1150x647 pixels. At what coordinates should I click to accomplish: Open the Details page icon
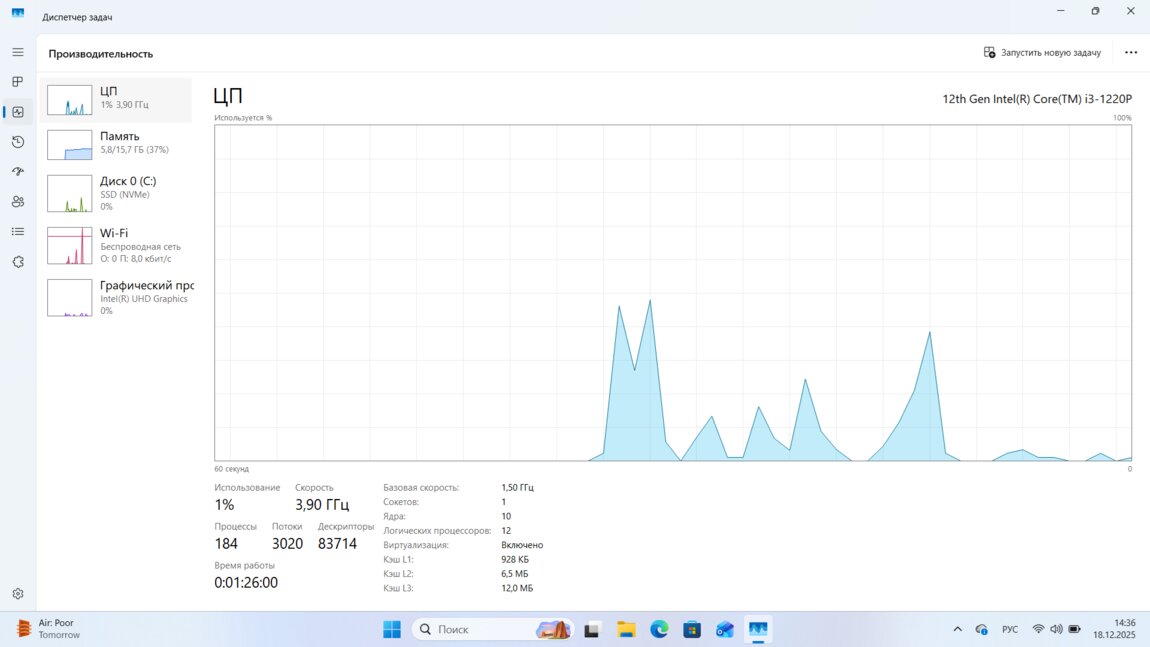tap(18, 232)
